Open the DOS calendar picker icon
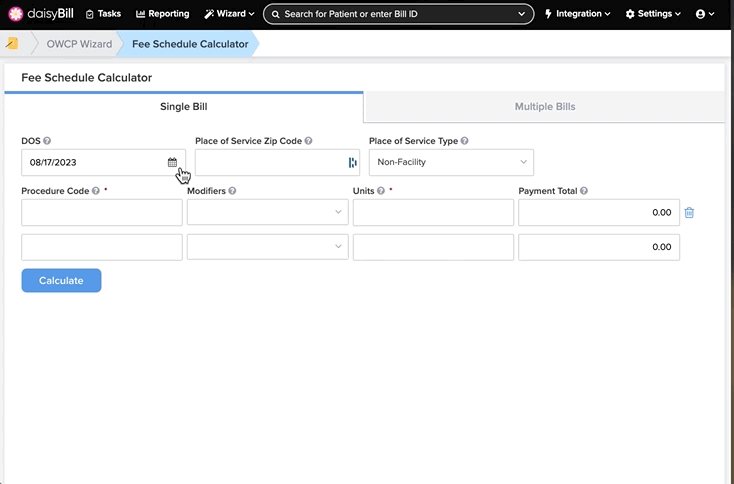 point(172,162)
